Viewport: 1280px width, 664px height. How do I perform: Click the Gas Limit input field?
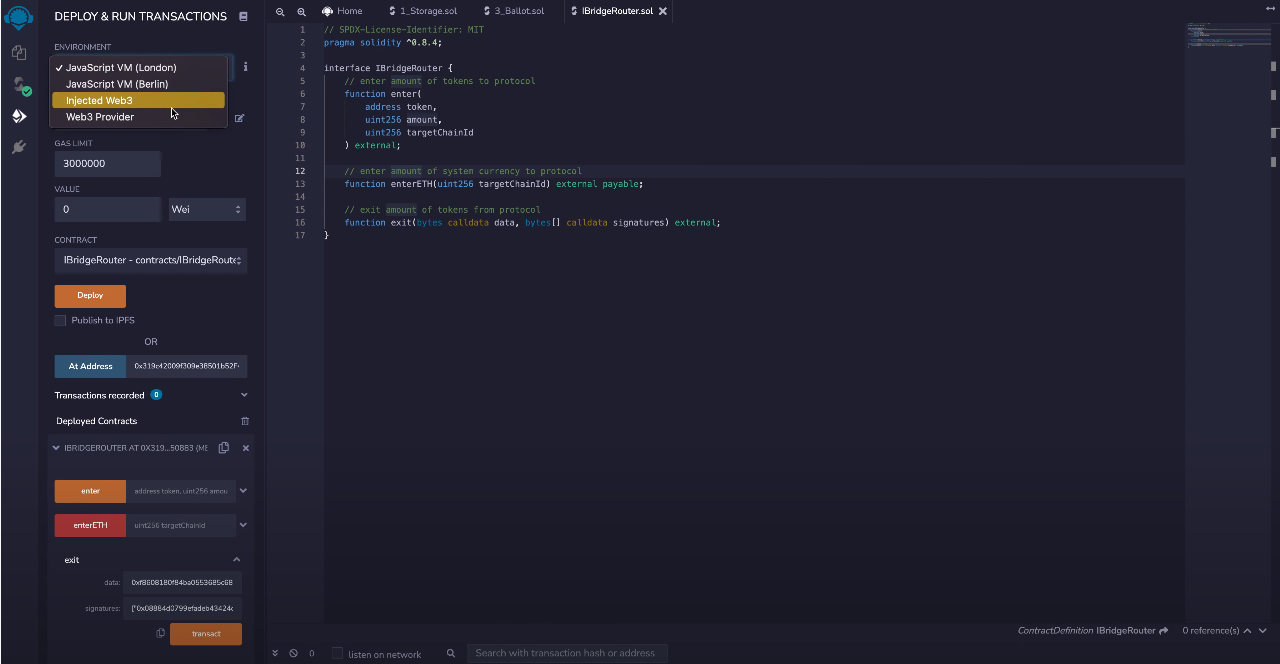(107, 163)
